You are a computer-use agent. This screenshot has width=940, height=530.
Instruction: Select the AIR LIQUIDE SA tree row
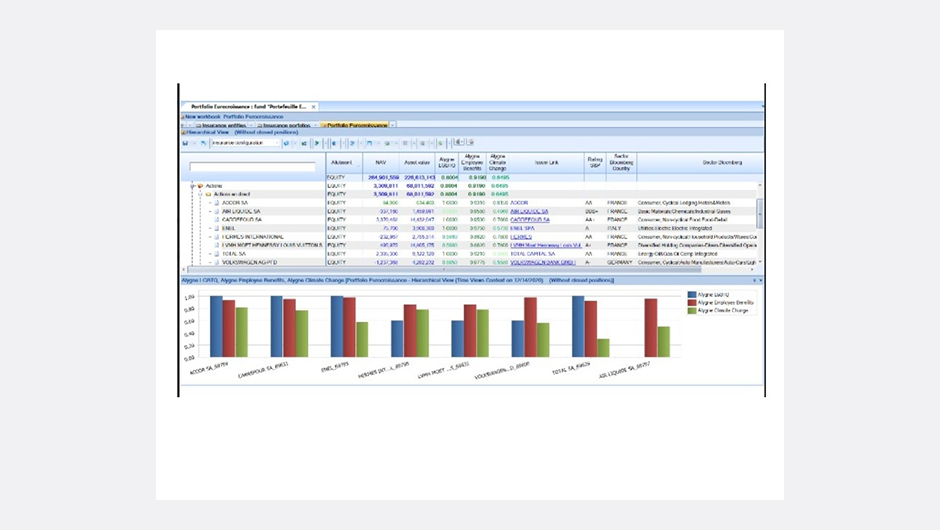[x=241, y=211]
